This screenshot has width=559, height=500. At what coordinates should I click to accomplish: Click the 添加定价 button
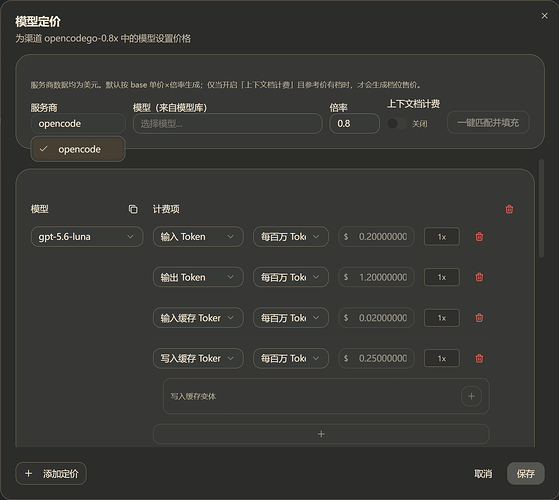tap(51, 473)
